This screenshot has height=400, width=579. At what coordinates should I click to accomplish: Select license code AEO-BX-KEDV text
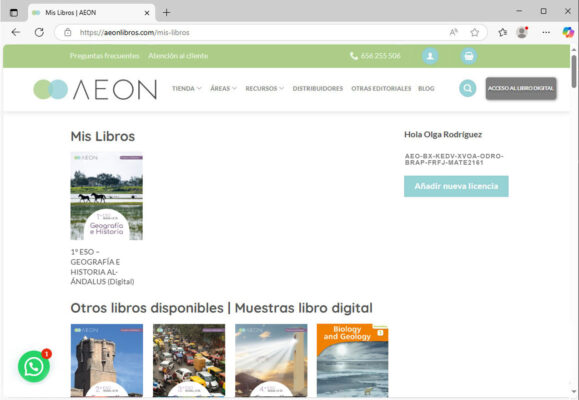(454, 159)
